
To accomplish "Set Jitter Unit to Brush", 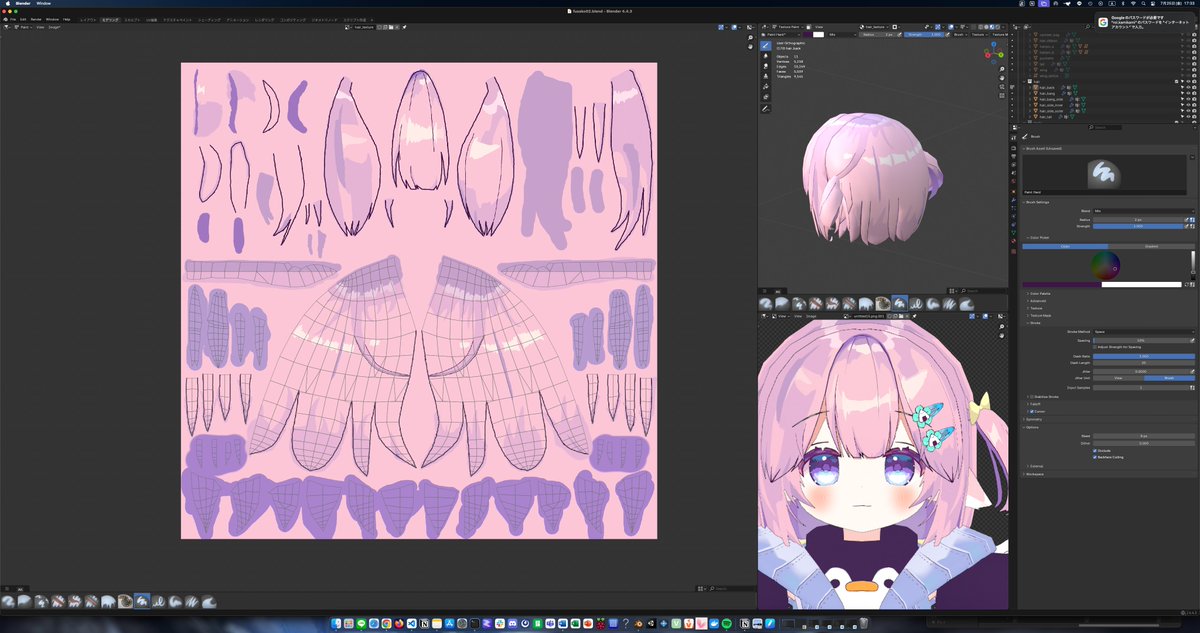I will coord(1169,378).
